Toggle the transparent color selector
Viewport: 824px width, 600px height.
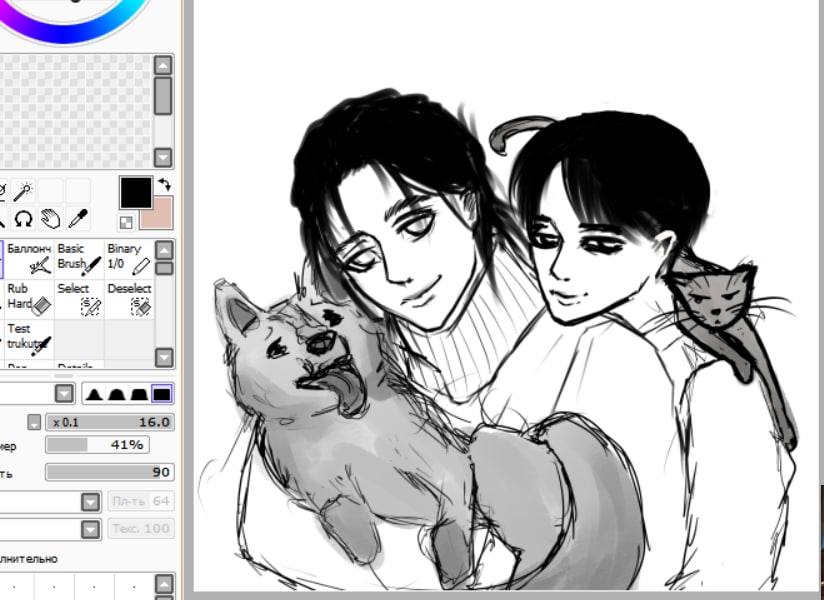pyautogui.click(x=125, y=220)
